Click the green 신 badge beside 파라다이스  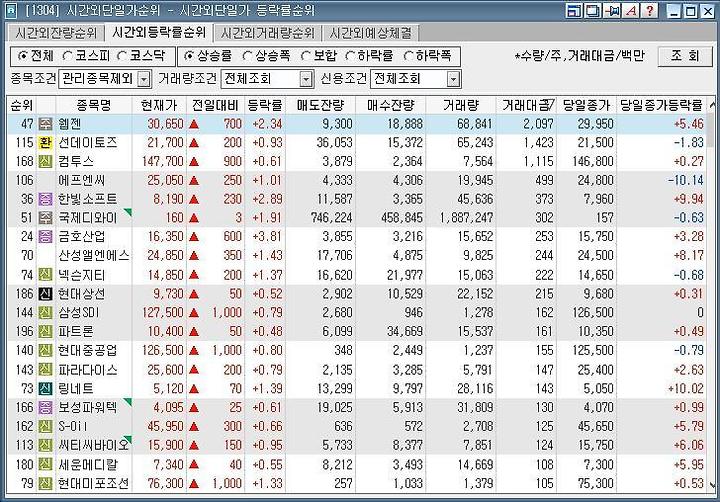click(x=45, y=370)
